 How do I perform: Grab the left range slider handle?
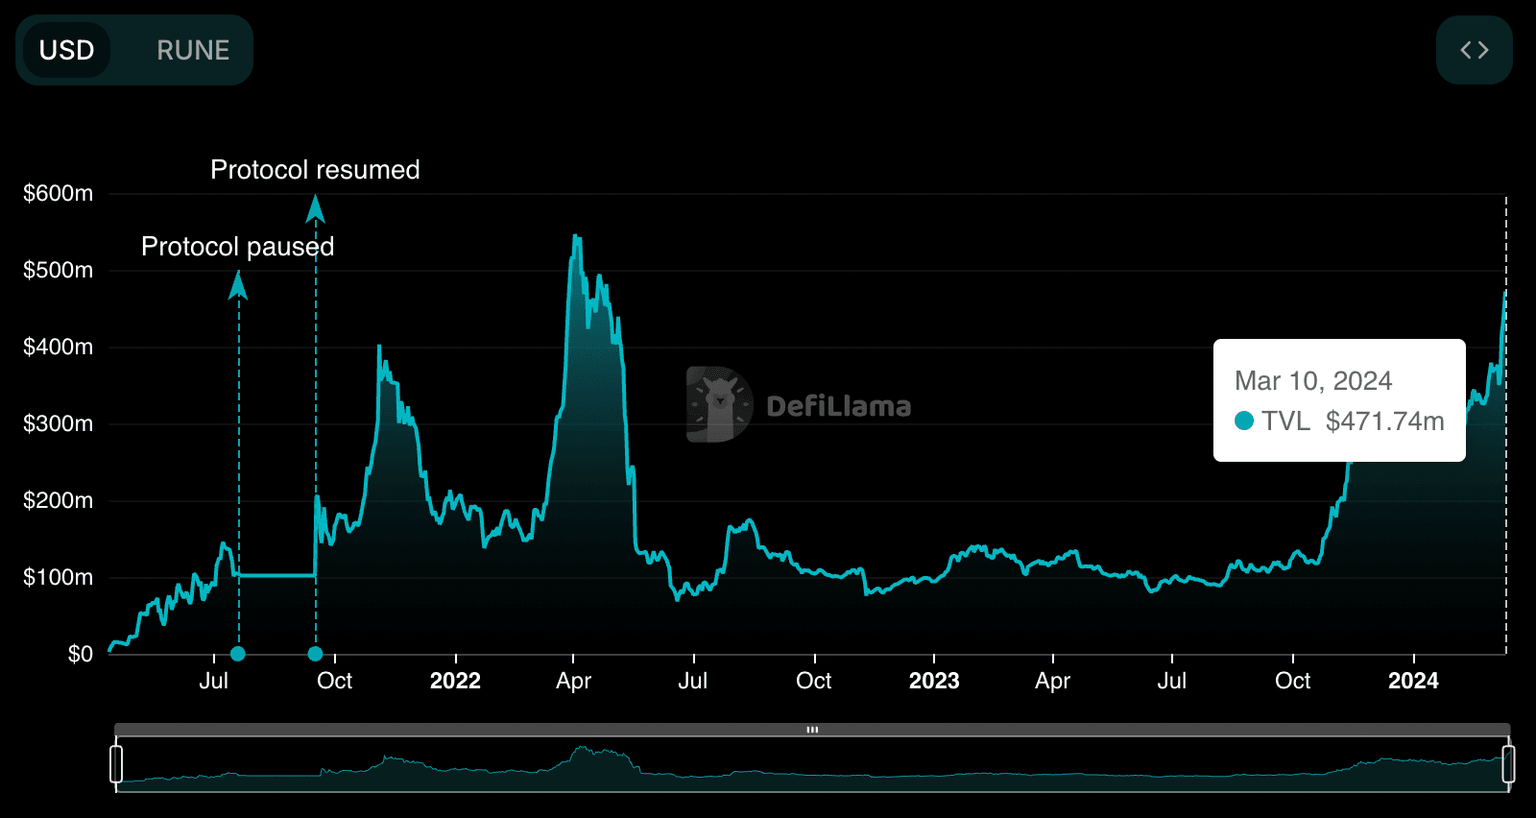point(116,764)
